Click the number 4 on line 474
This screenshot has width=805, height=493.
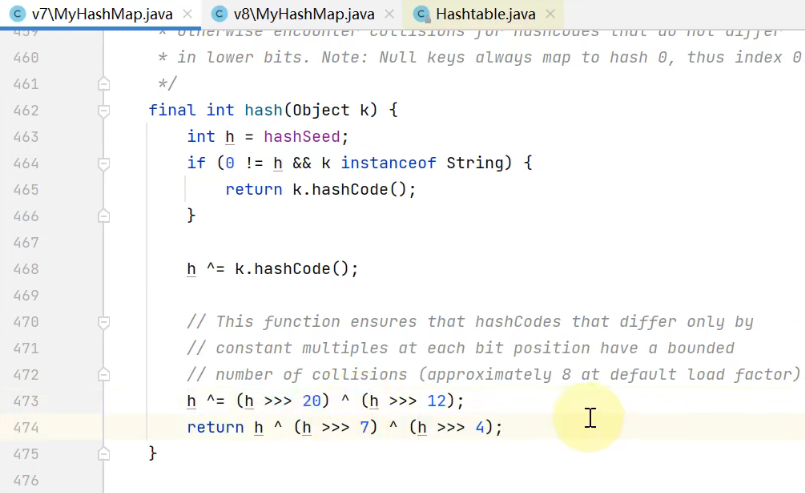[480, 427]
